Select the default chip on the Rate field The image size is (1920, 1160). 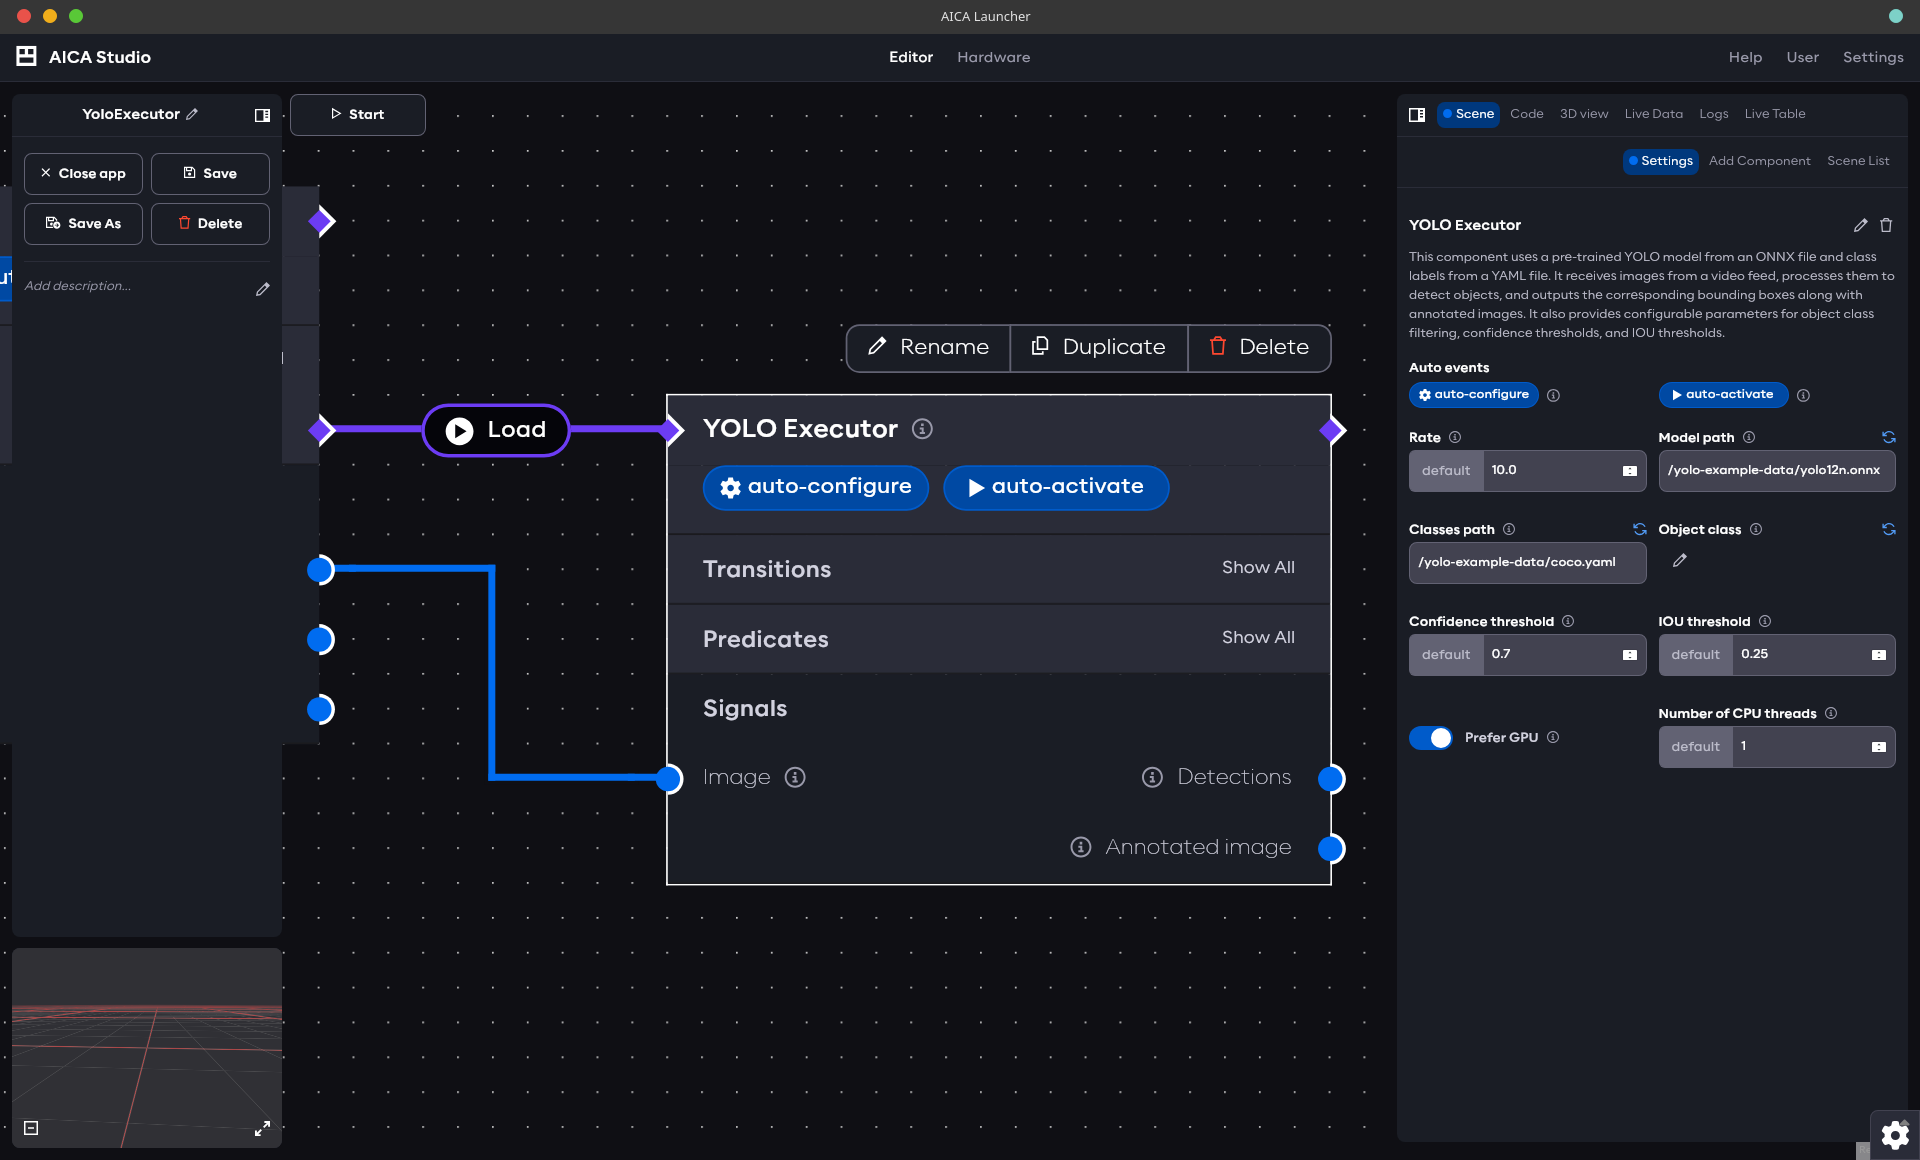1446,470
